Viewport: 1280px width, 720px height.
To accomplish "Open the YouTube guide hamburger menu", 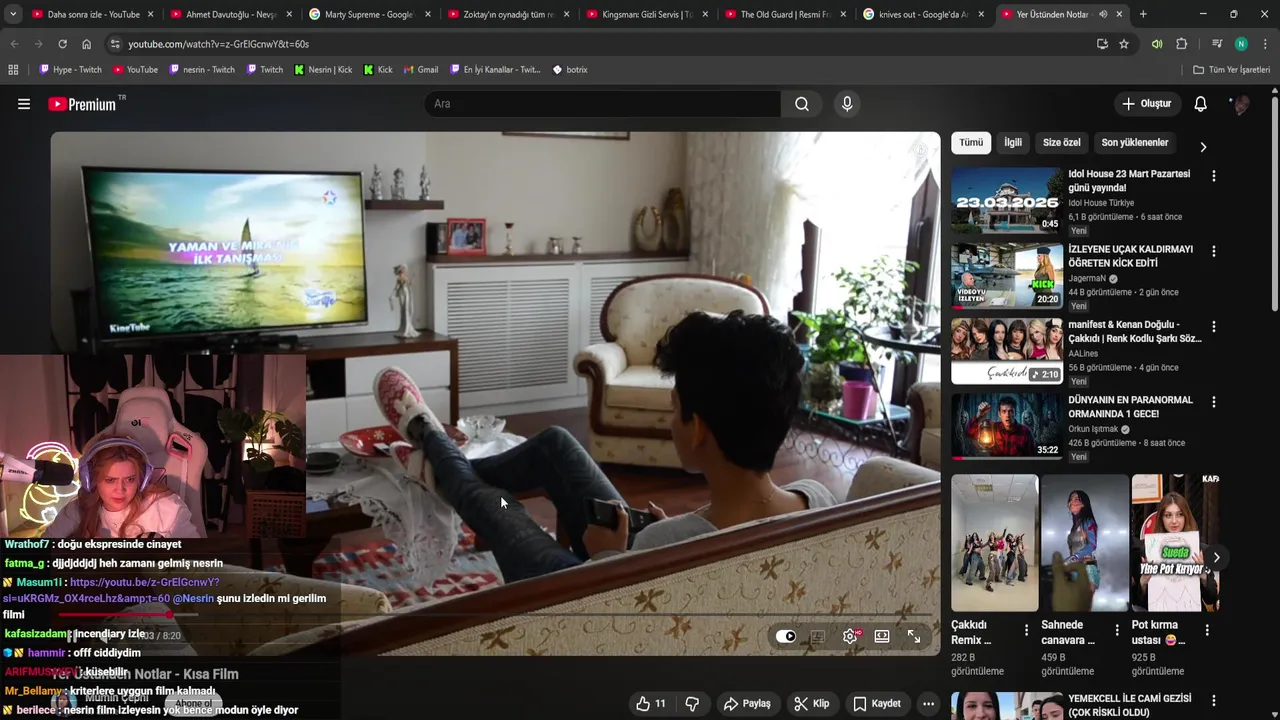I will [x=24, y=104].
